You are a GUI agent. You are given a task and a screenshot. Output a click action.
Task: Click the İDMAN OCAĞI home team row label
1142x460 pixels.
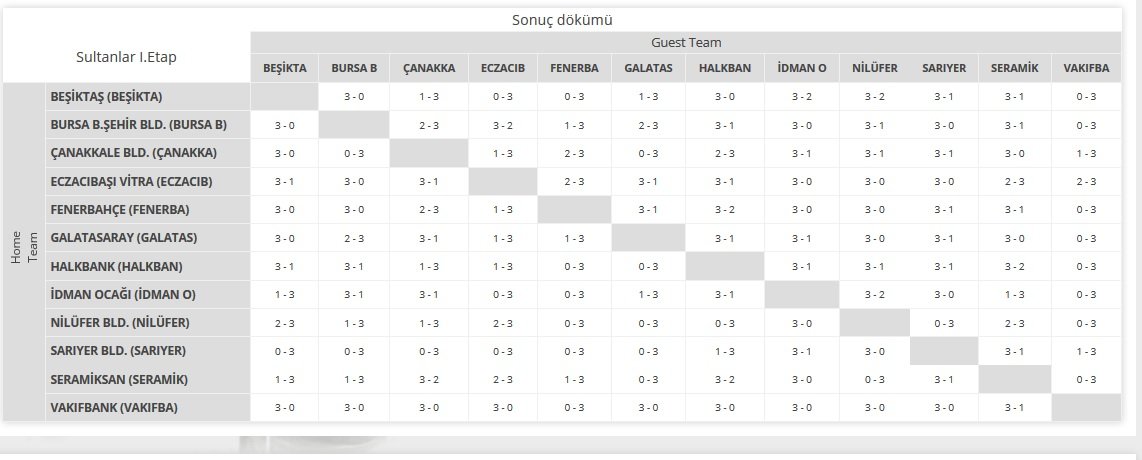click(122, 295)
